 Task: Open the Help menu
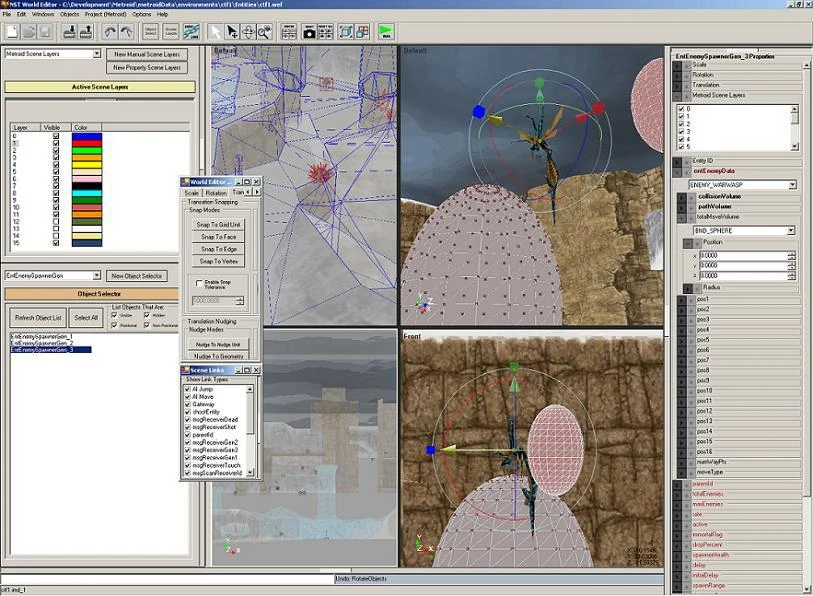(x=162, y=14)
